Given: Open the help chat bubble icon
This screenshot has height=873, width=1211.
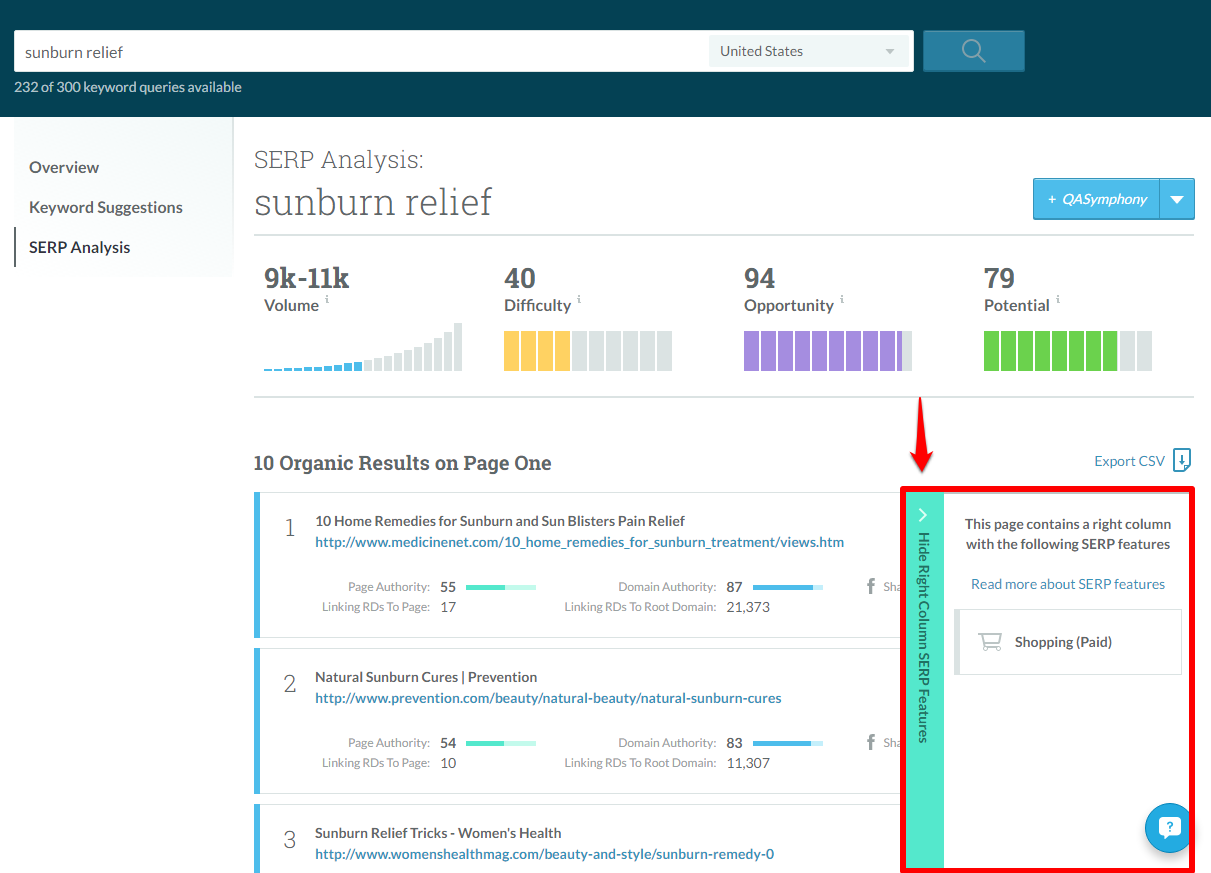Looking at the screenshot, I should (1168, 828).
